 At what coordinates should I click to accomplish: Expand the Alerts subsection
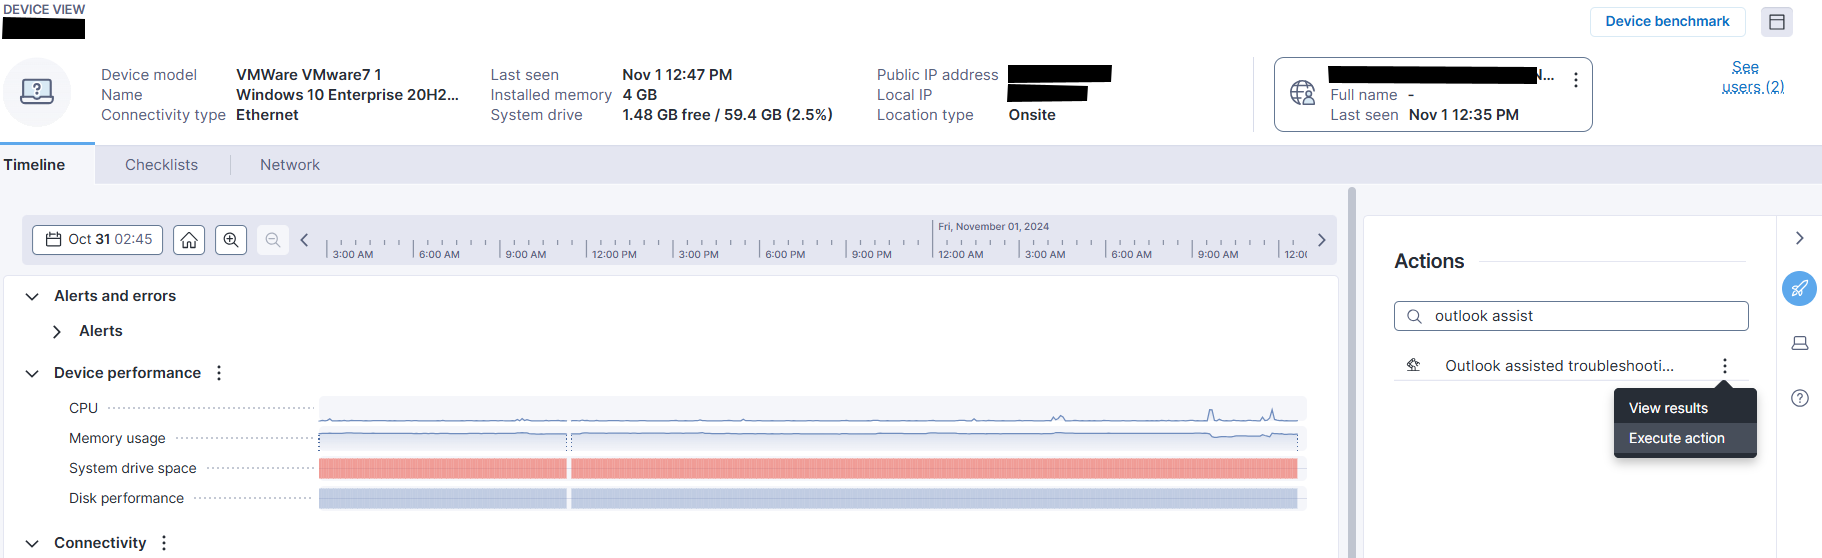tap(57, 331)
